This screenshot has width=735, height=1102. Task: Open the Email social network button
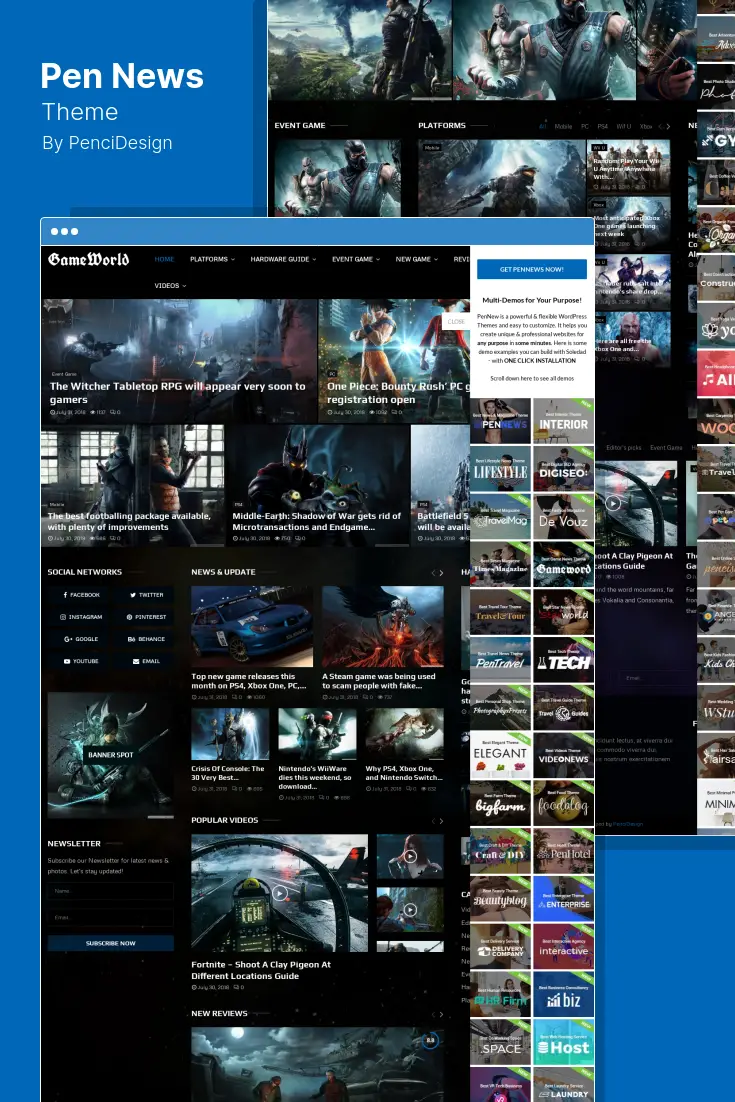click(x=146, y=661)
